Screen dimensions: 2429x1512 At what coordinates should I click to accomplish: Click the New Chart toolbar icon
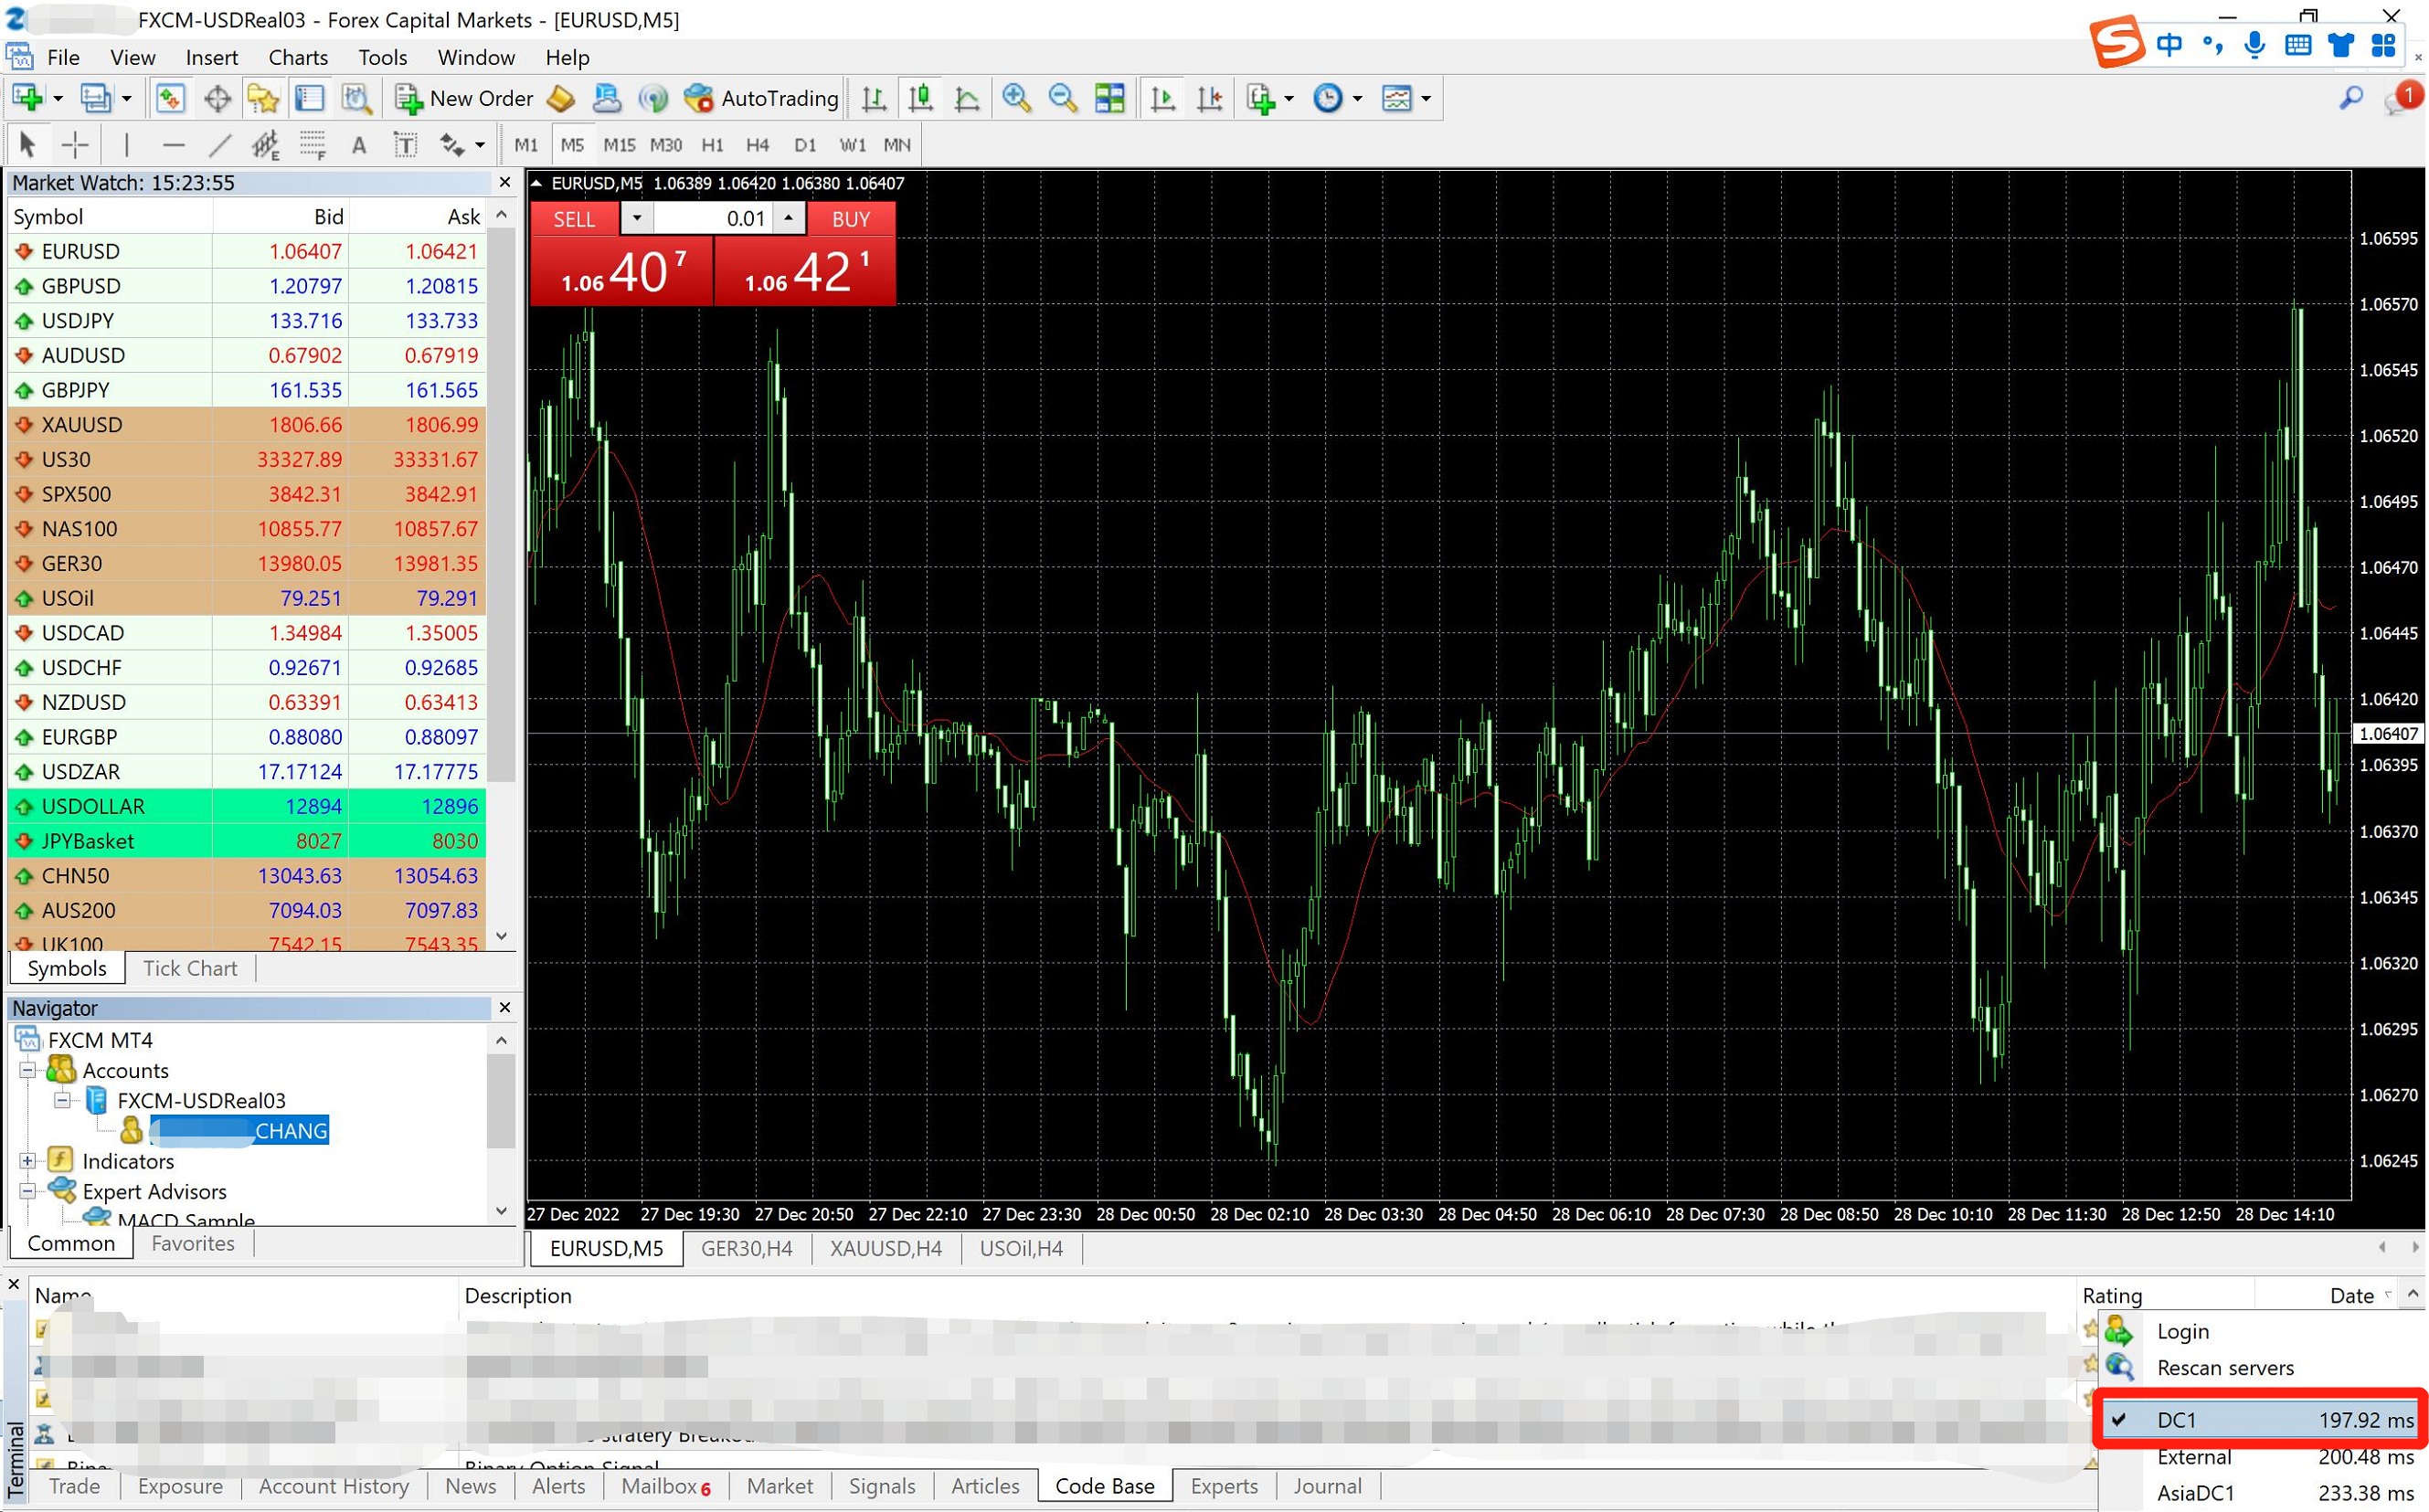pos(27,98)
